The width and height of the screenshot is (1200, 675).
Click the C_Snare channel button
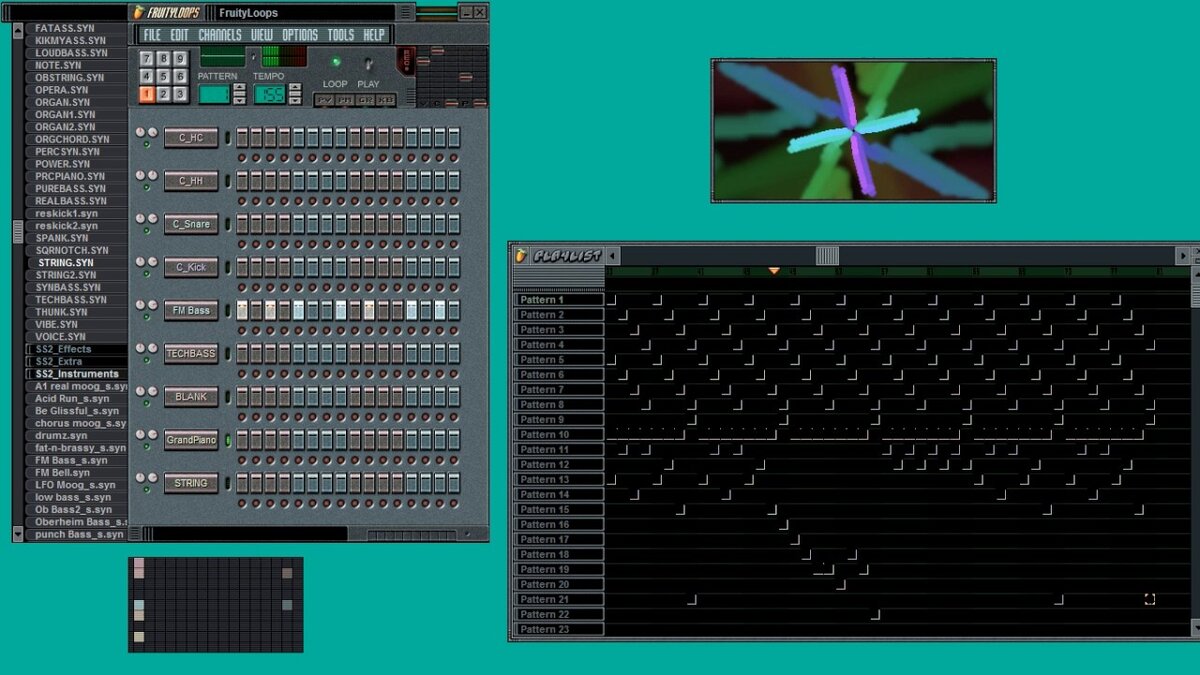pos(191,224)
